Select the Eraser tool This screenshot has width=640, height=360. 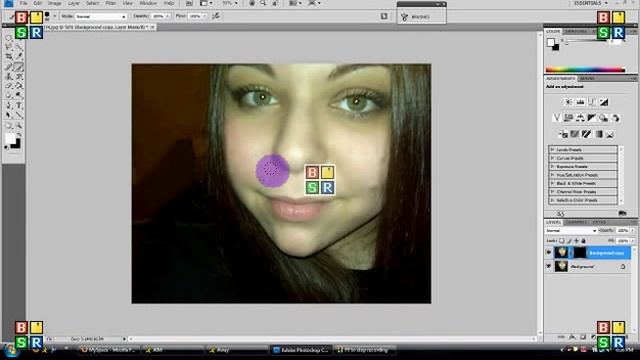(8, 86)
